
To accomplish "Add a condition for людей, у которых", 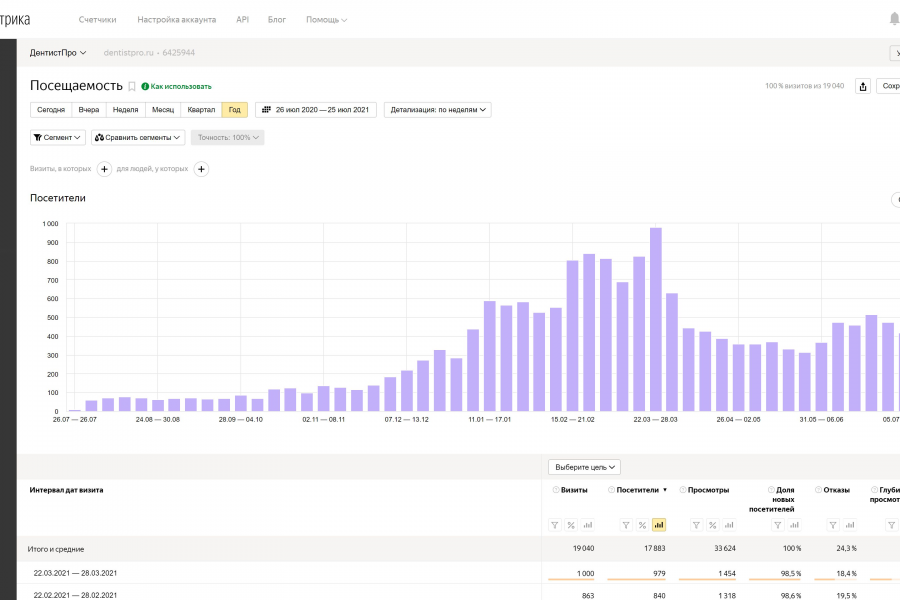I will pos(201,169).
